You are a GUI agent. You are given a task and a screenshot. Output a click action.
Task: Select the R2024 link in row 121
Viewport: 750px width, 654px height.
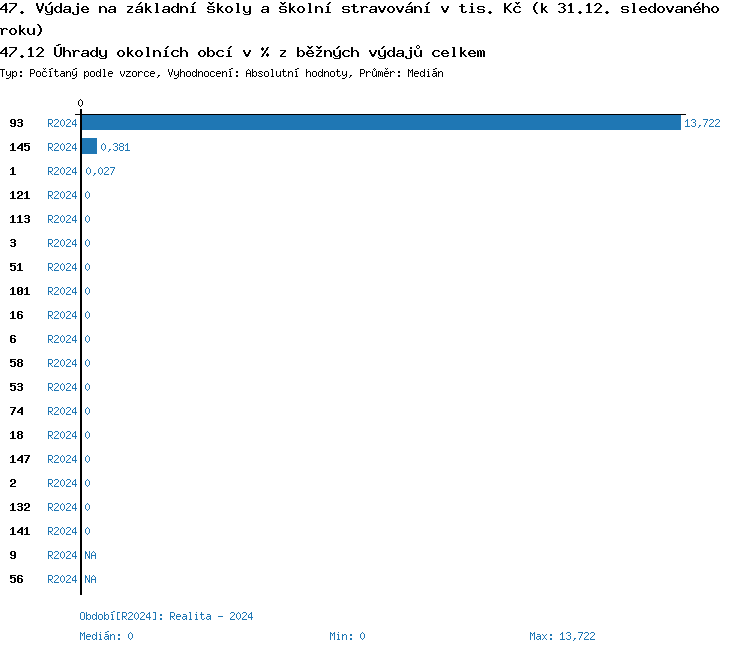62,195
